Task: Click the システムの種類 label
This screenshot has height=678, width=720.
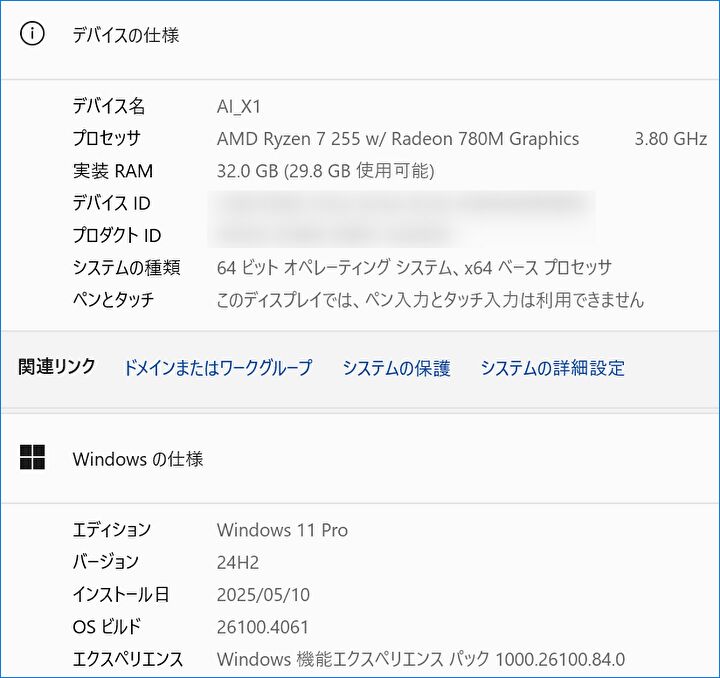Action: pos(127,267)
